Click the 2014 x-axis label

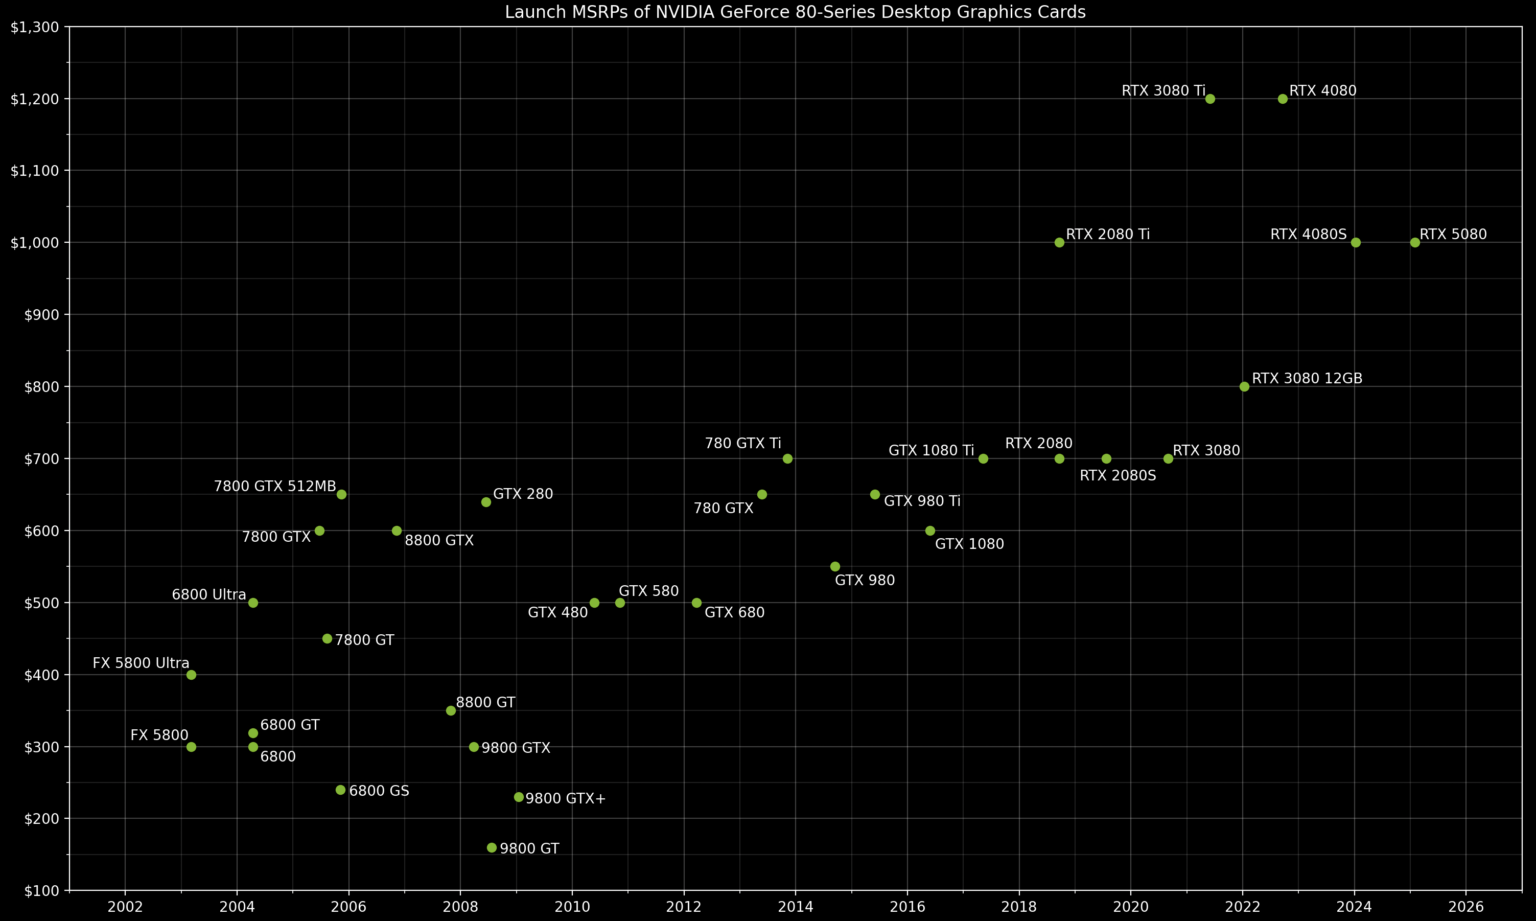pyautogui.click(x=795, y=908)
